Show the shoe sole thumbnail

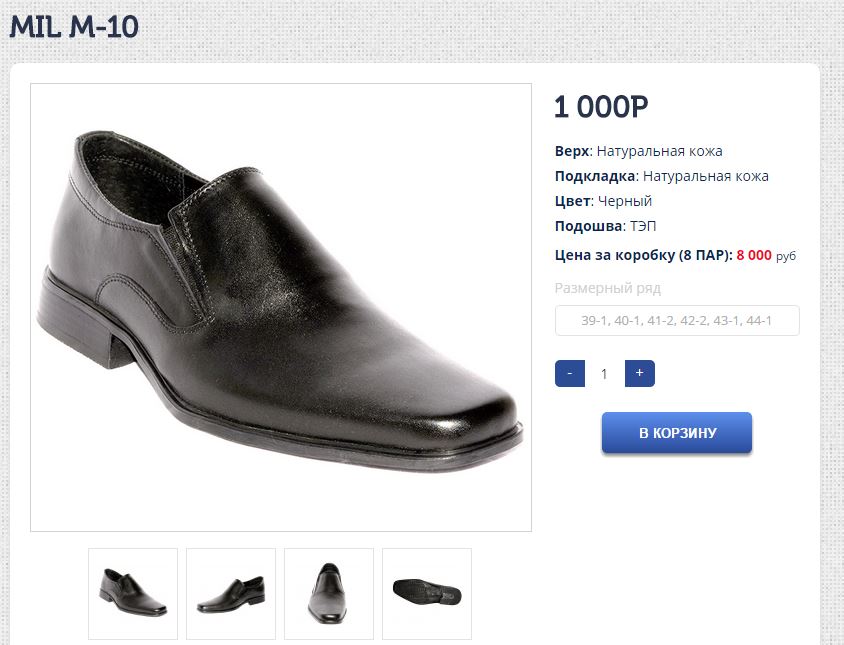pyautogui.click(x=427, y=593)
